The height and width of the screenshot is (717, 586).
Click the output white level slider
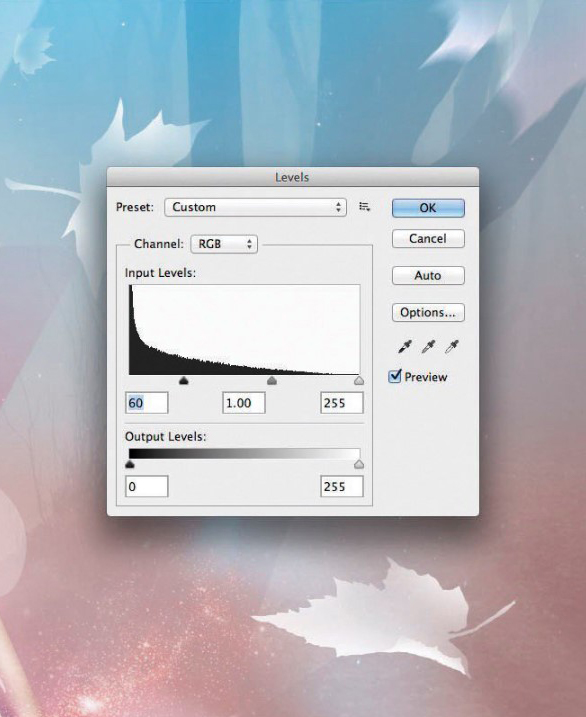coord(359,465)
